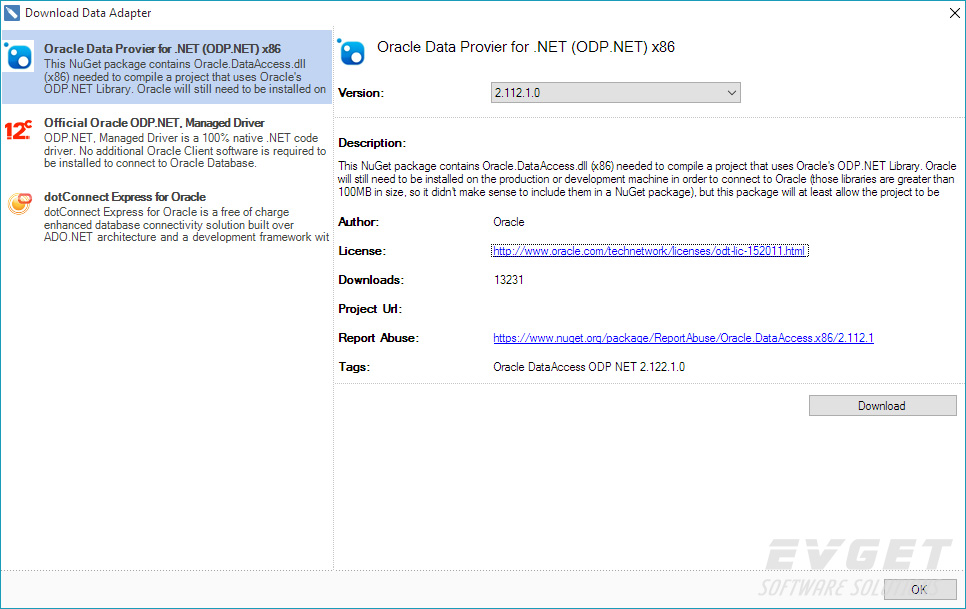Click the Description label
The height and width of the screenshot is (609, 966).
point(372,143)
